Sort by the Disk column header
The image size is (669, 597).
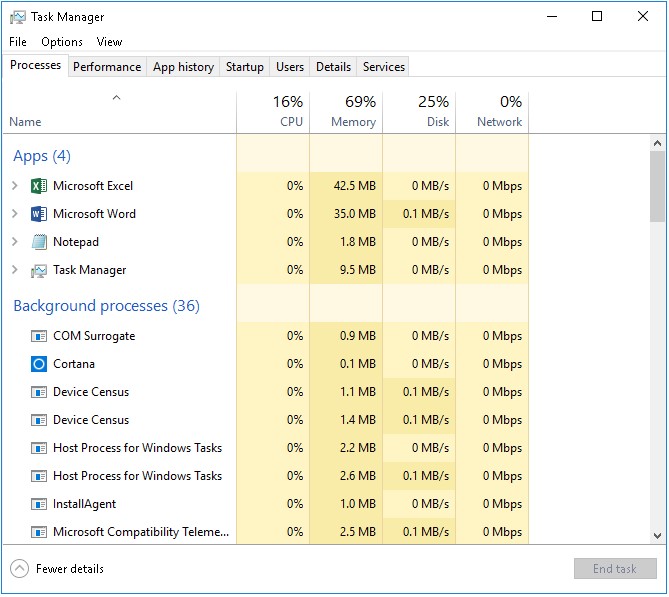click(x=419, y=113)
